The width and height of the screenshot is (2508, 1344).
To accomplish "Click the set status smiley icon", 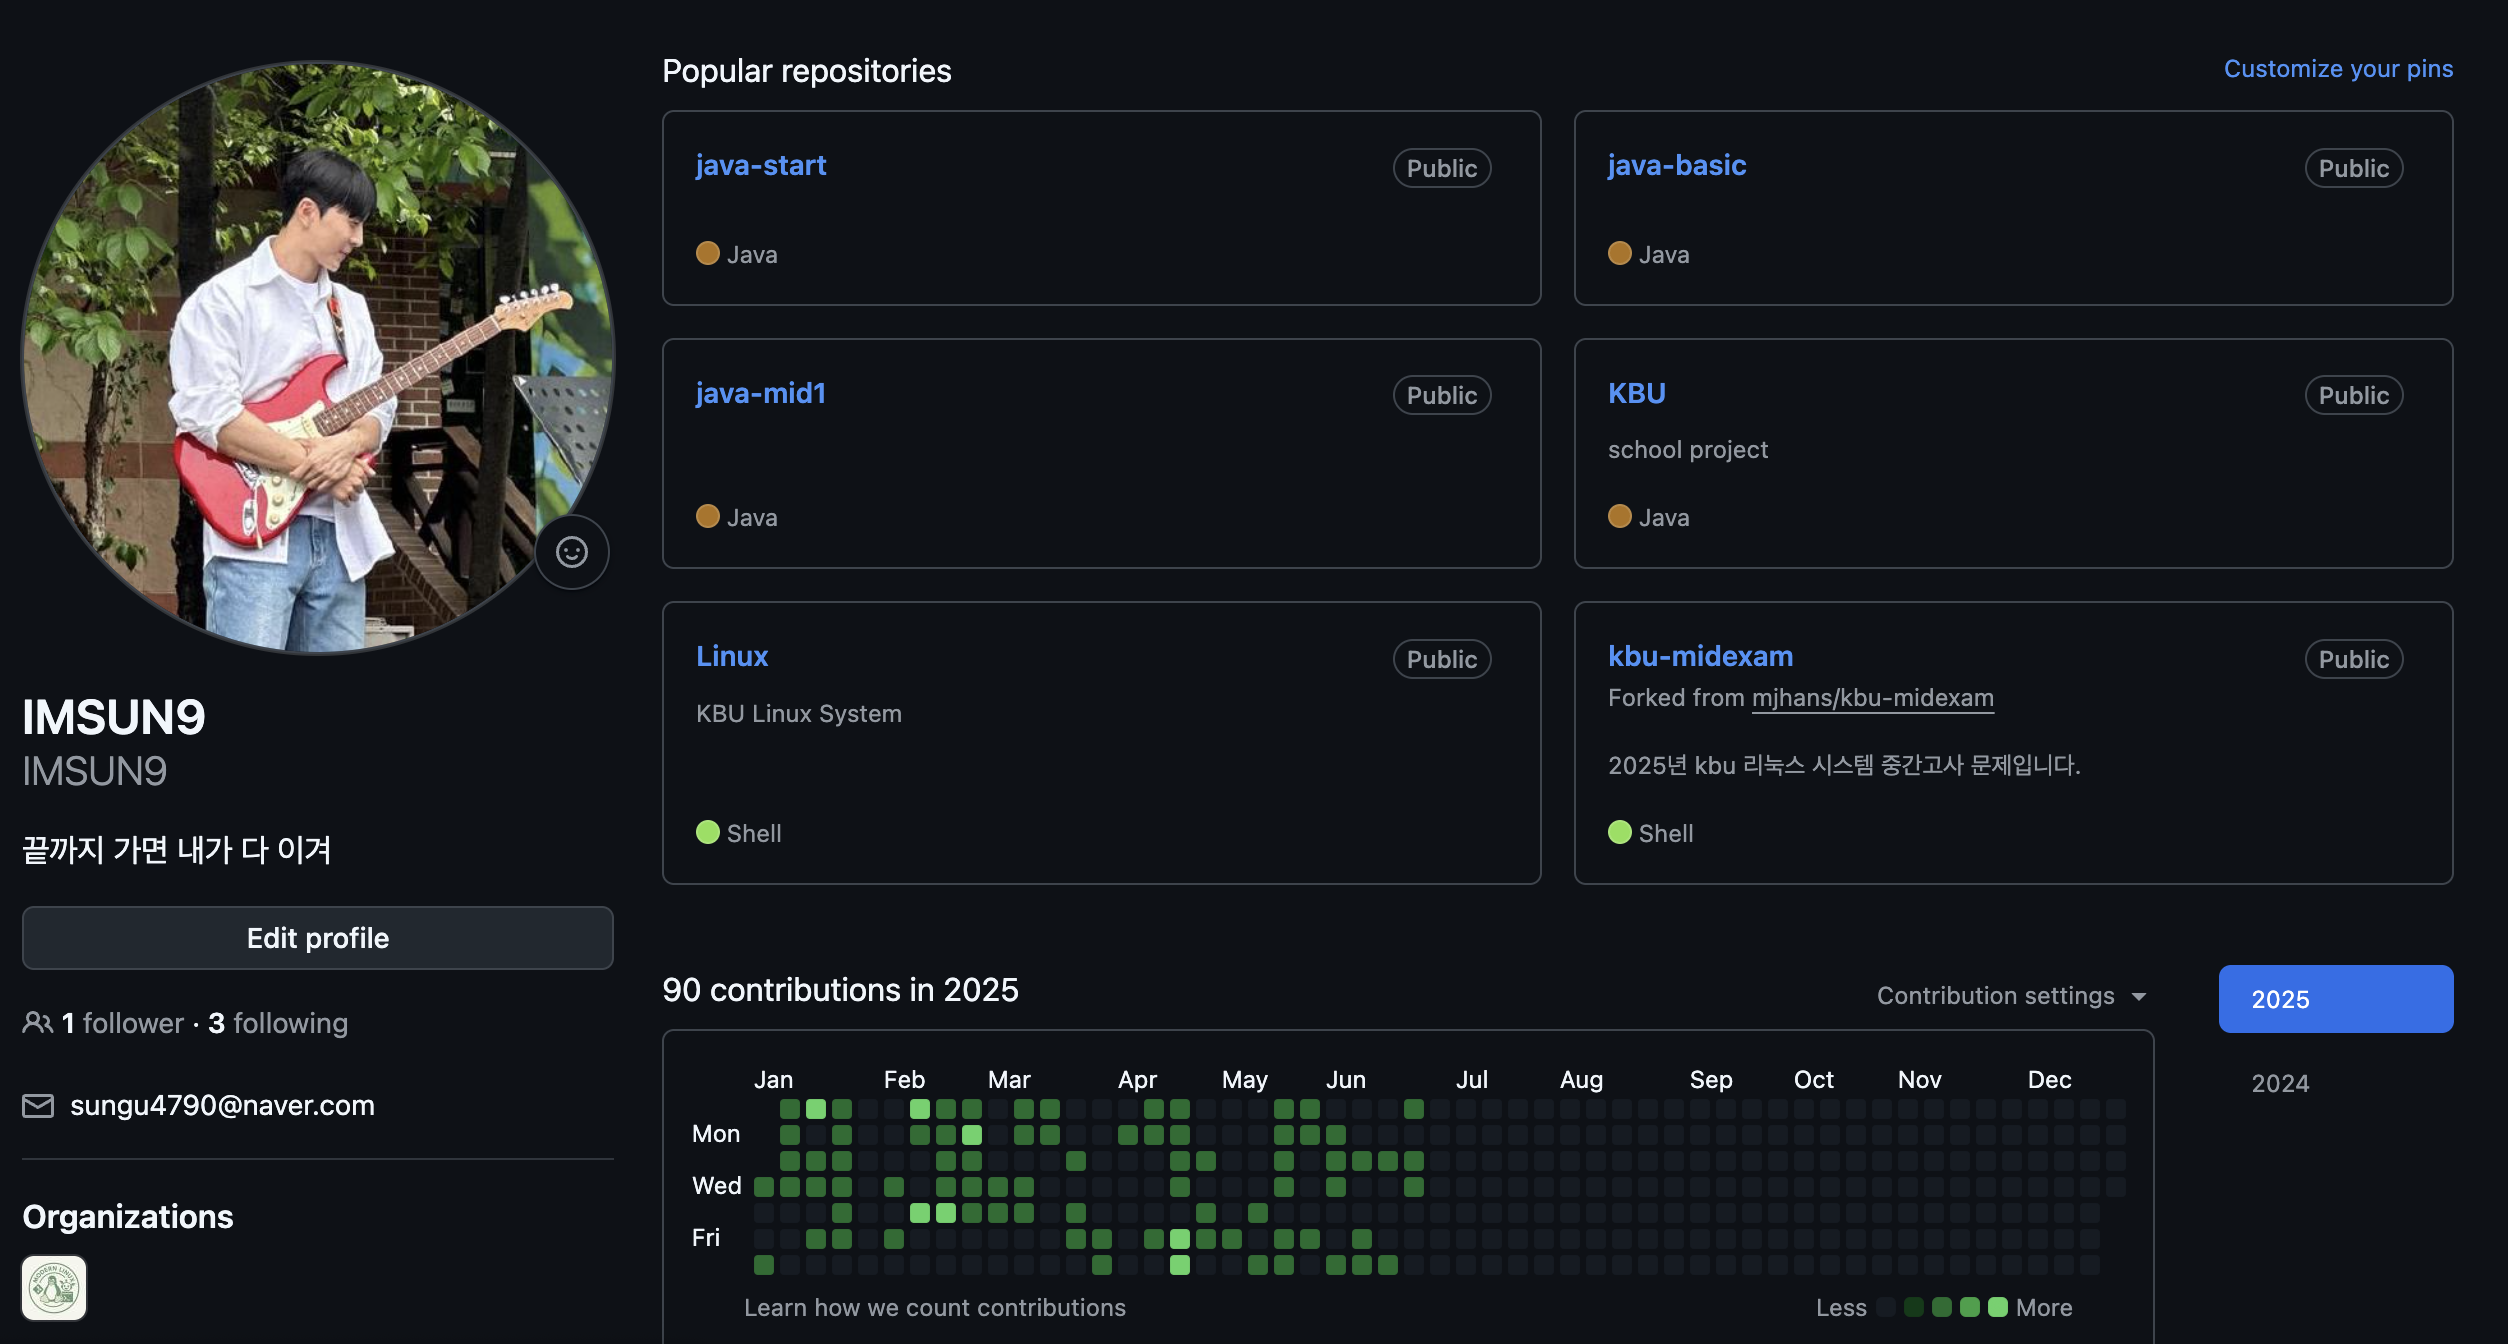I will [572, 552].
